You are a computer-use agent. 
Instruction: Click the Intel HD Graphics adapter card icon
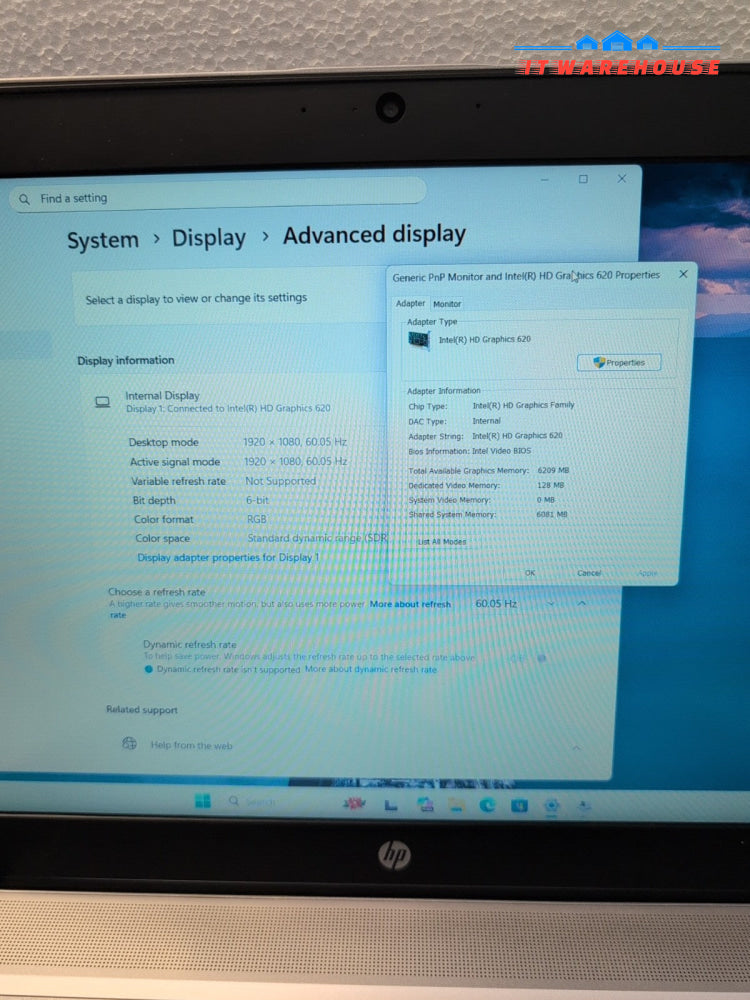pos(419,340)
